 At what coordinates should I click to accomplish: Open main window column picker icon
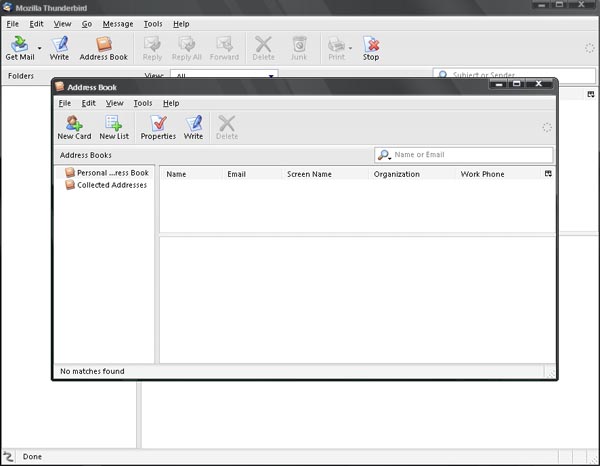591,94
